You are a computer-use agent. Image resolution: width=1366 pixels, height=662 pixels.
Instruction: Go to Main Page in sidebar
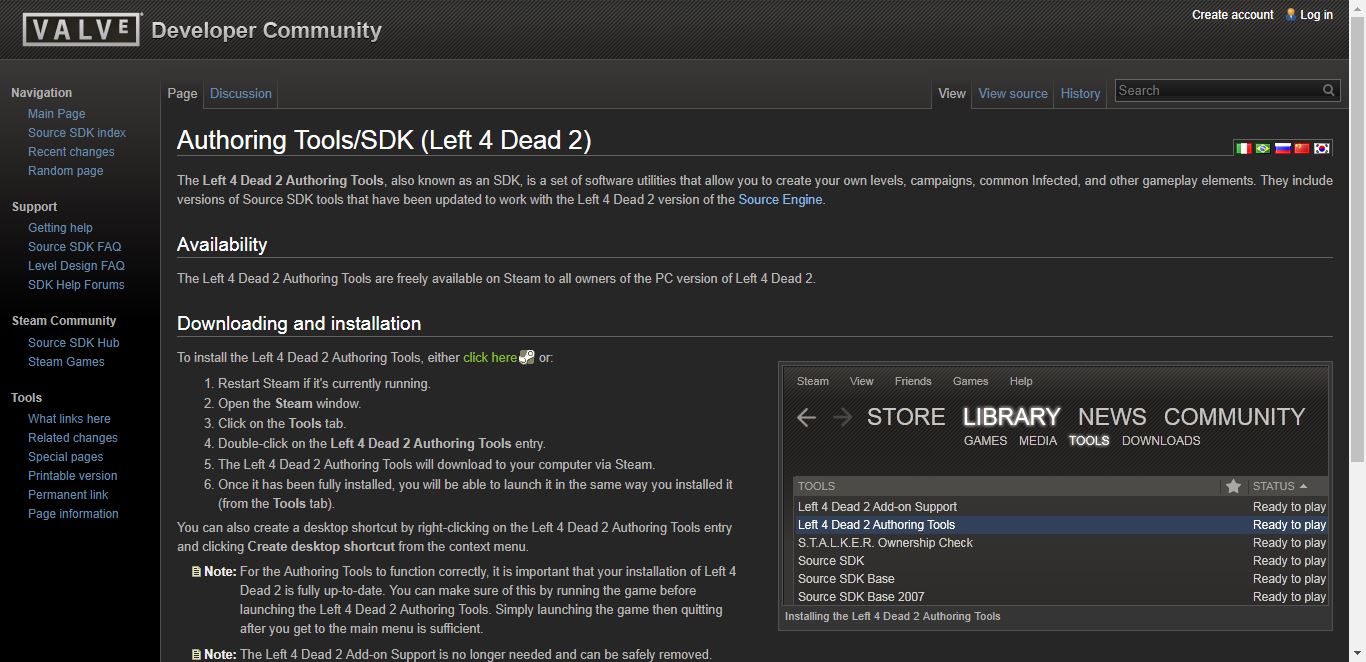pos(56,114)
